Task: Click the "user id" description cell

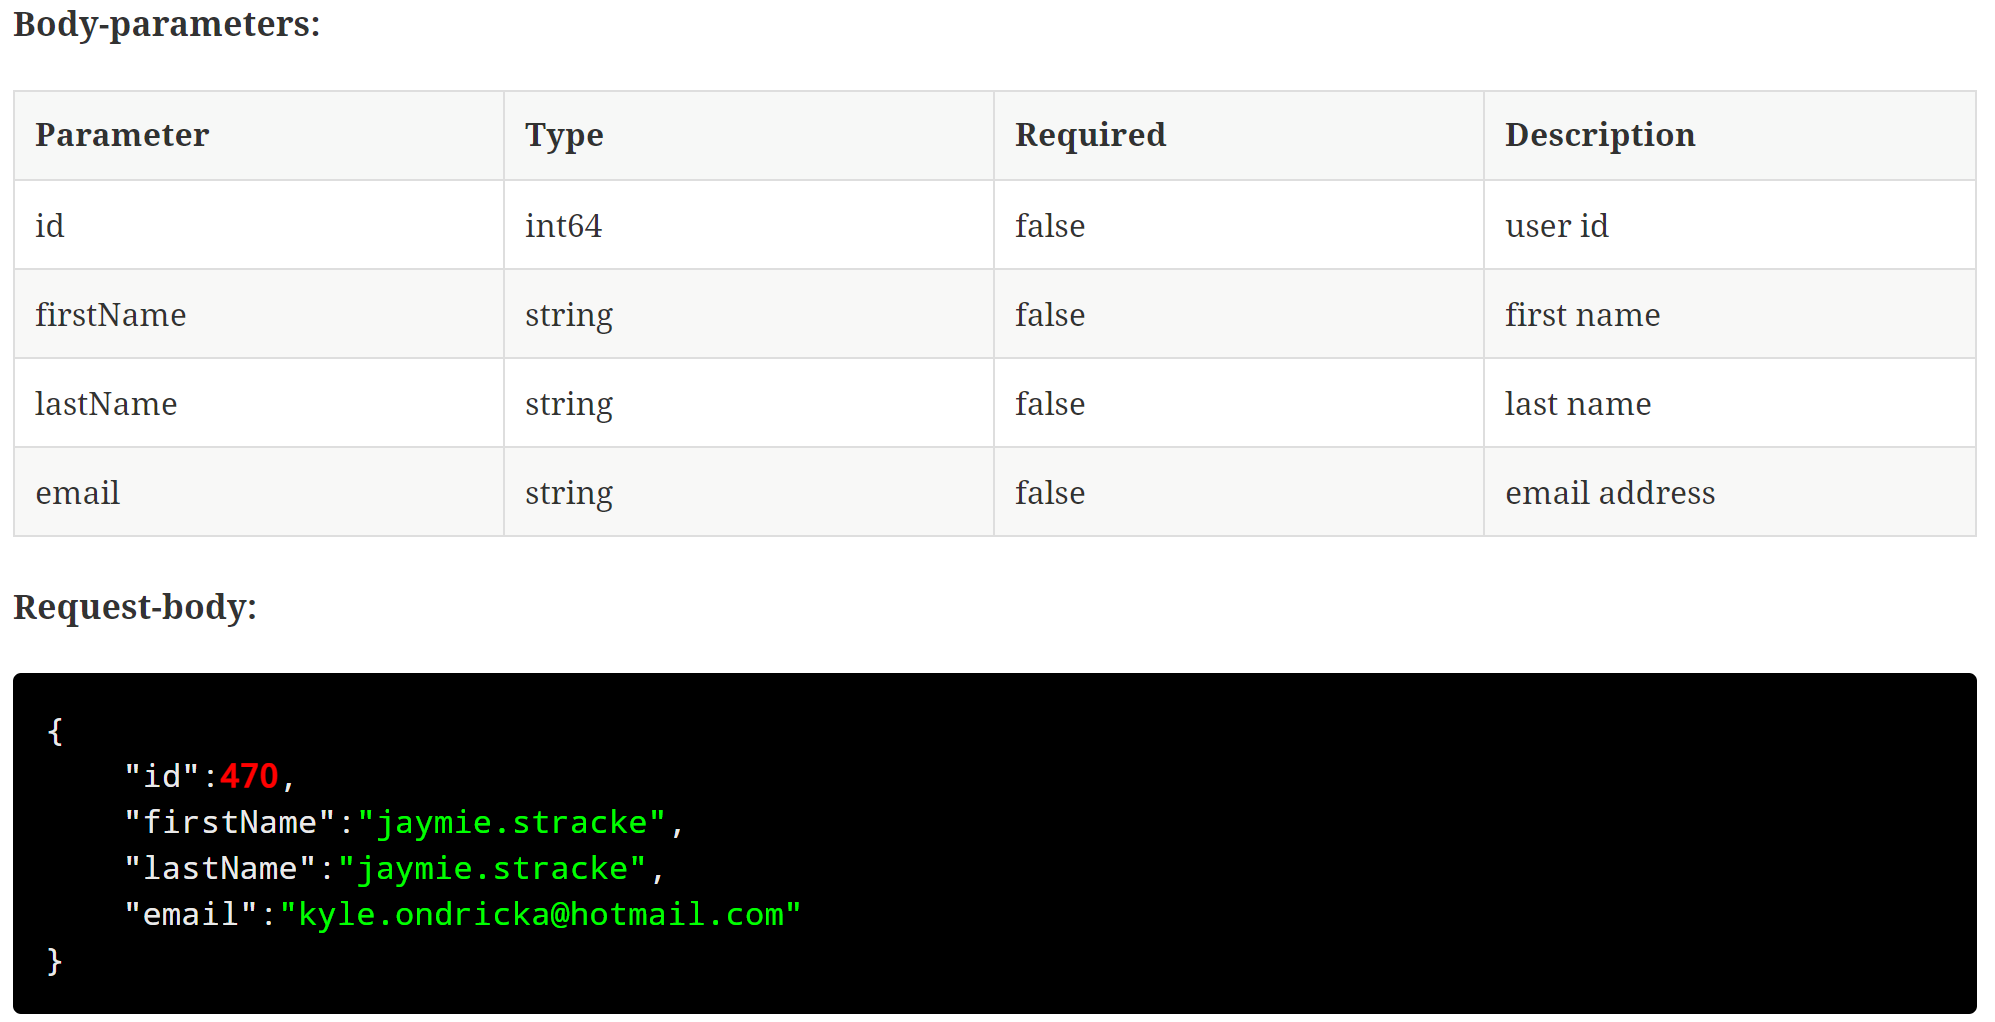Action: (1556, 226)
